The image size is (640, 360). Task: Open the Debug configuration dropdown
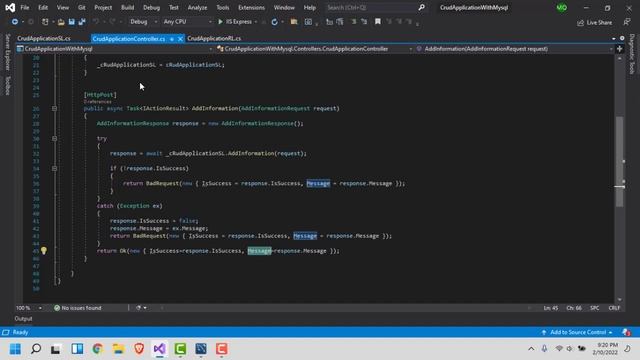pos(143,22)
